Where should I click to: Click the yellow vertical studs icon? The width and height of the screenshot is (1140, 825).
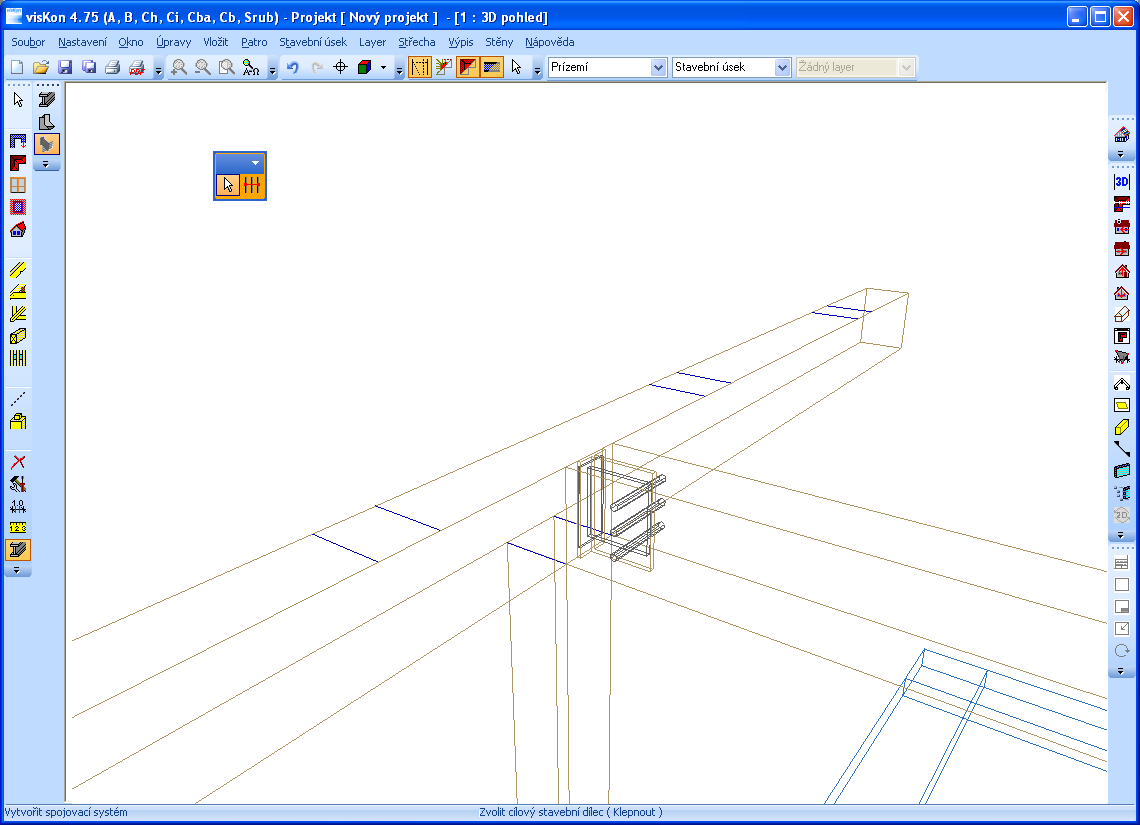click(18, 358)
